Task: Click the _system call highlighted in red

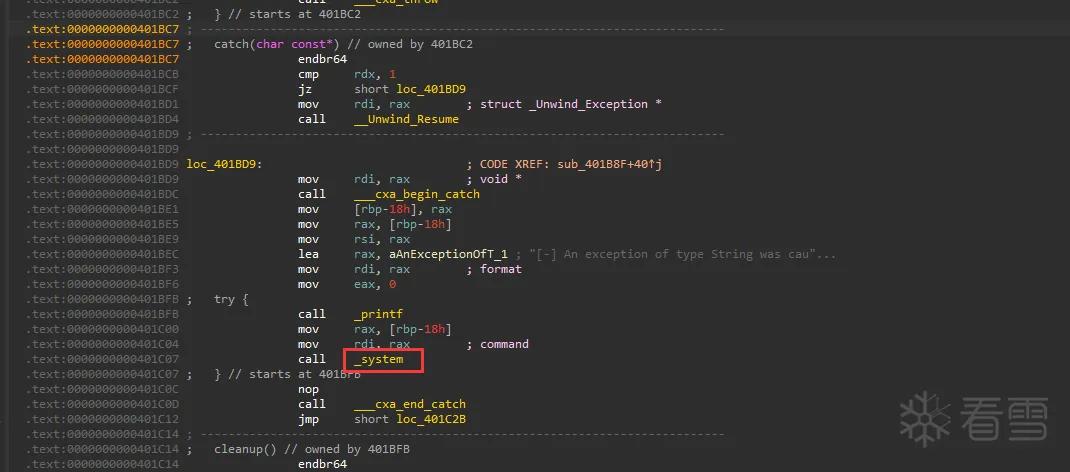Action: (x=379, y=359)
